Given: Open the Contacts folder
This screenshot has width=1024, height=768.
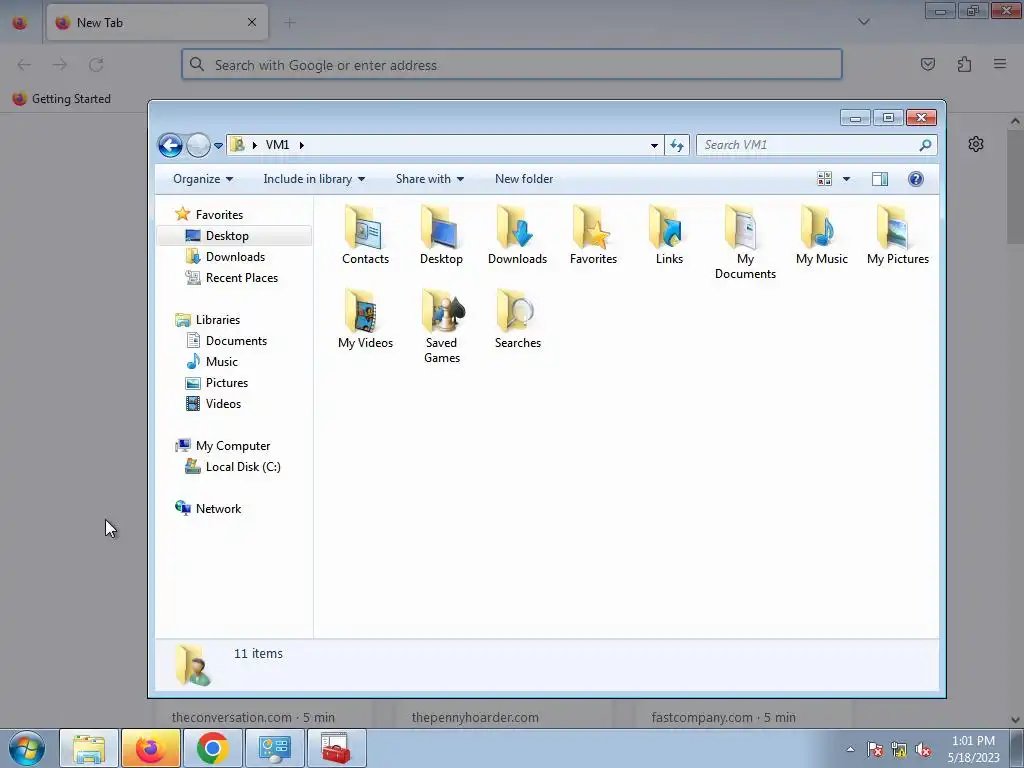Looking at the screenshot, I should pyautogui.click(x=365, y=235).
